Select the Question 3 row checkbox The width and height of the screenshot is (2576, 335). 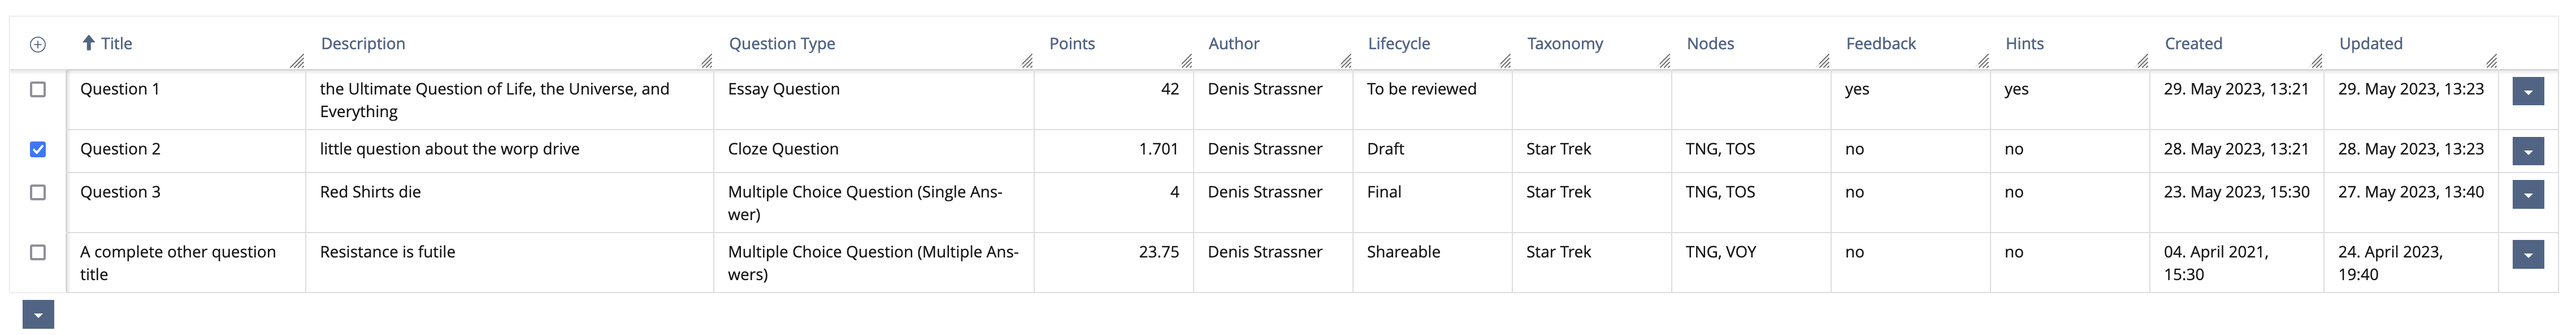point(38,193)
